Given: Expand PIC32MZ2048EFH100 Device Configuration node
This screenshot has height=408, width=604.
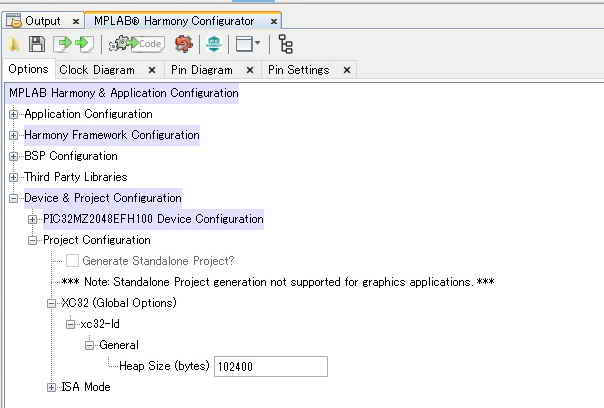Looking at the screenshot, I should 32,219.
